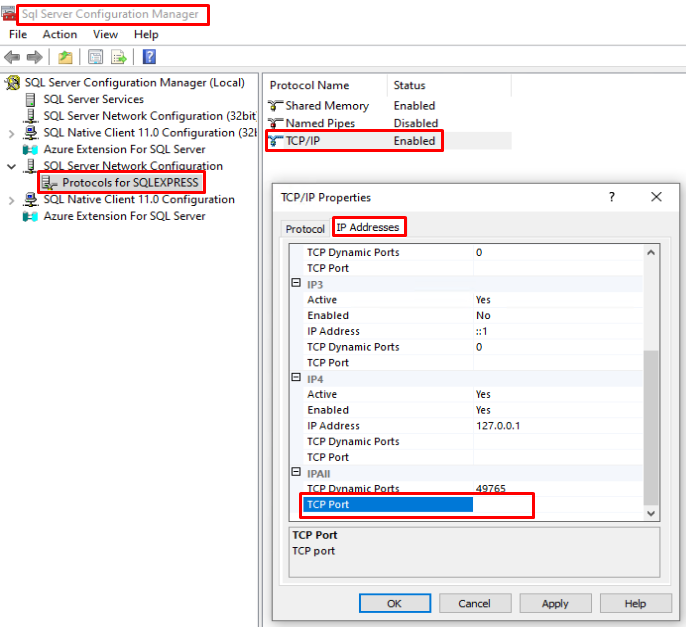Close the TCP/IP Properties dialog
The width and height of the screenshot is (686, 627).
656,197
